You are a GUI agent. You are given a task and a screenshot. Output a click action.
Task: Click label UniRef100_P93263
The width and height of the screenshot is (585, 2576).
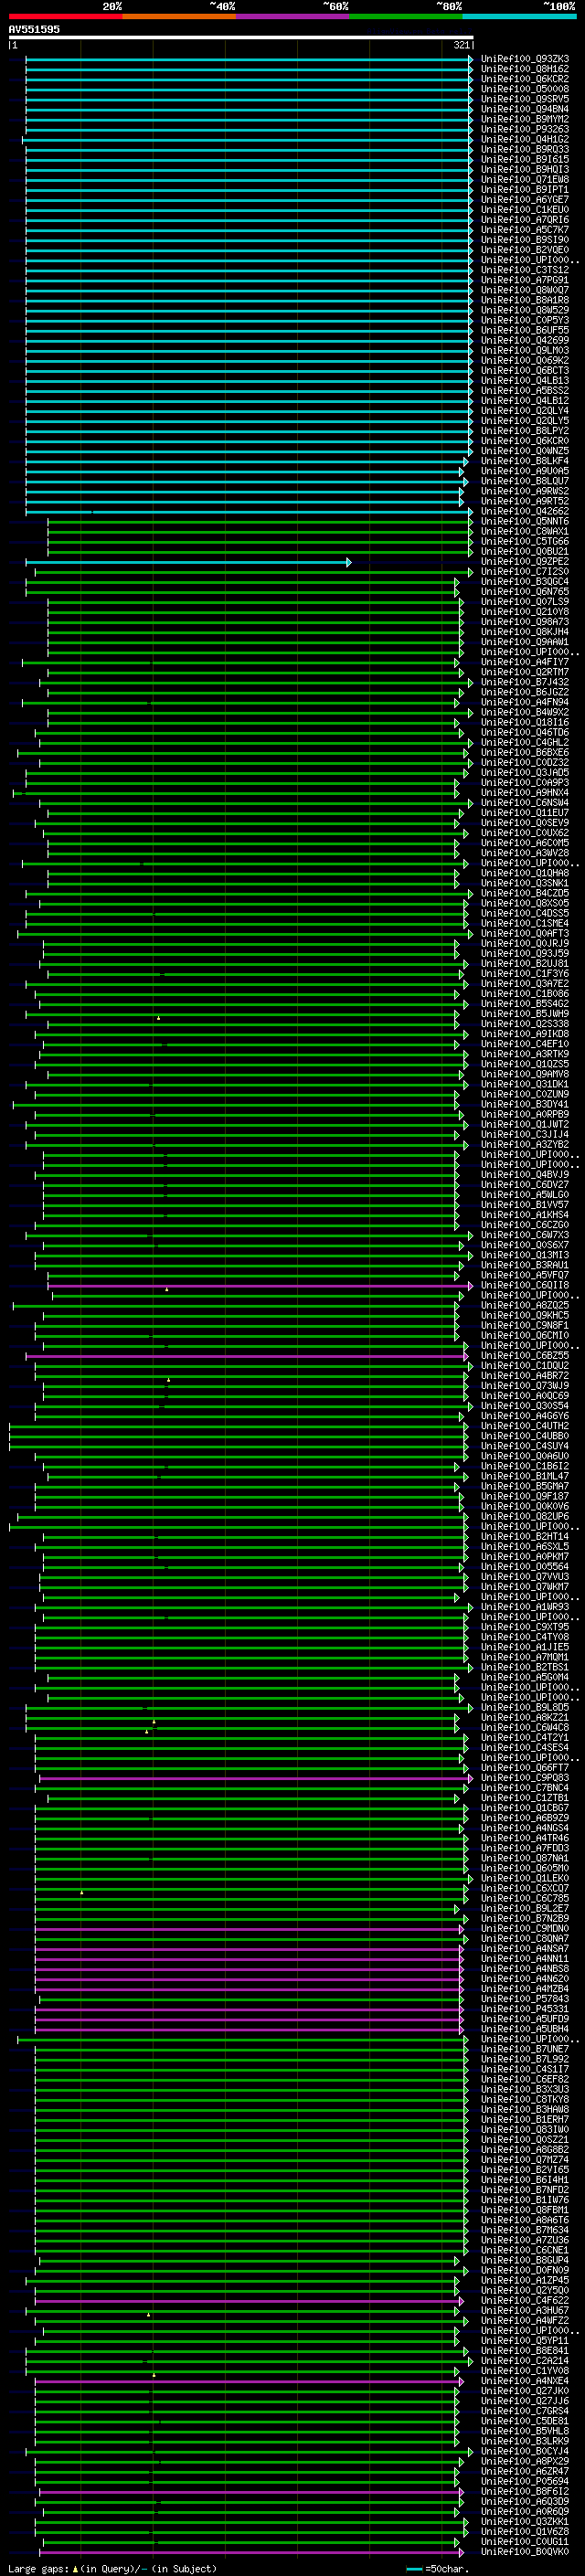coord(525,129)
